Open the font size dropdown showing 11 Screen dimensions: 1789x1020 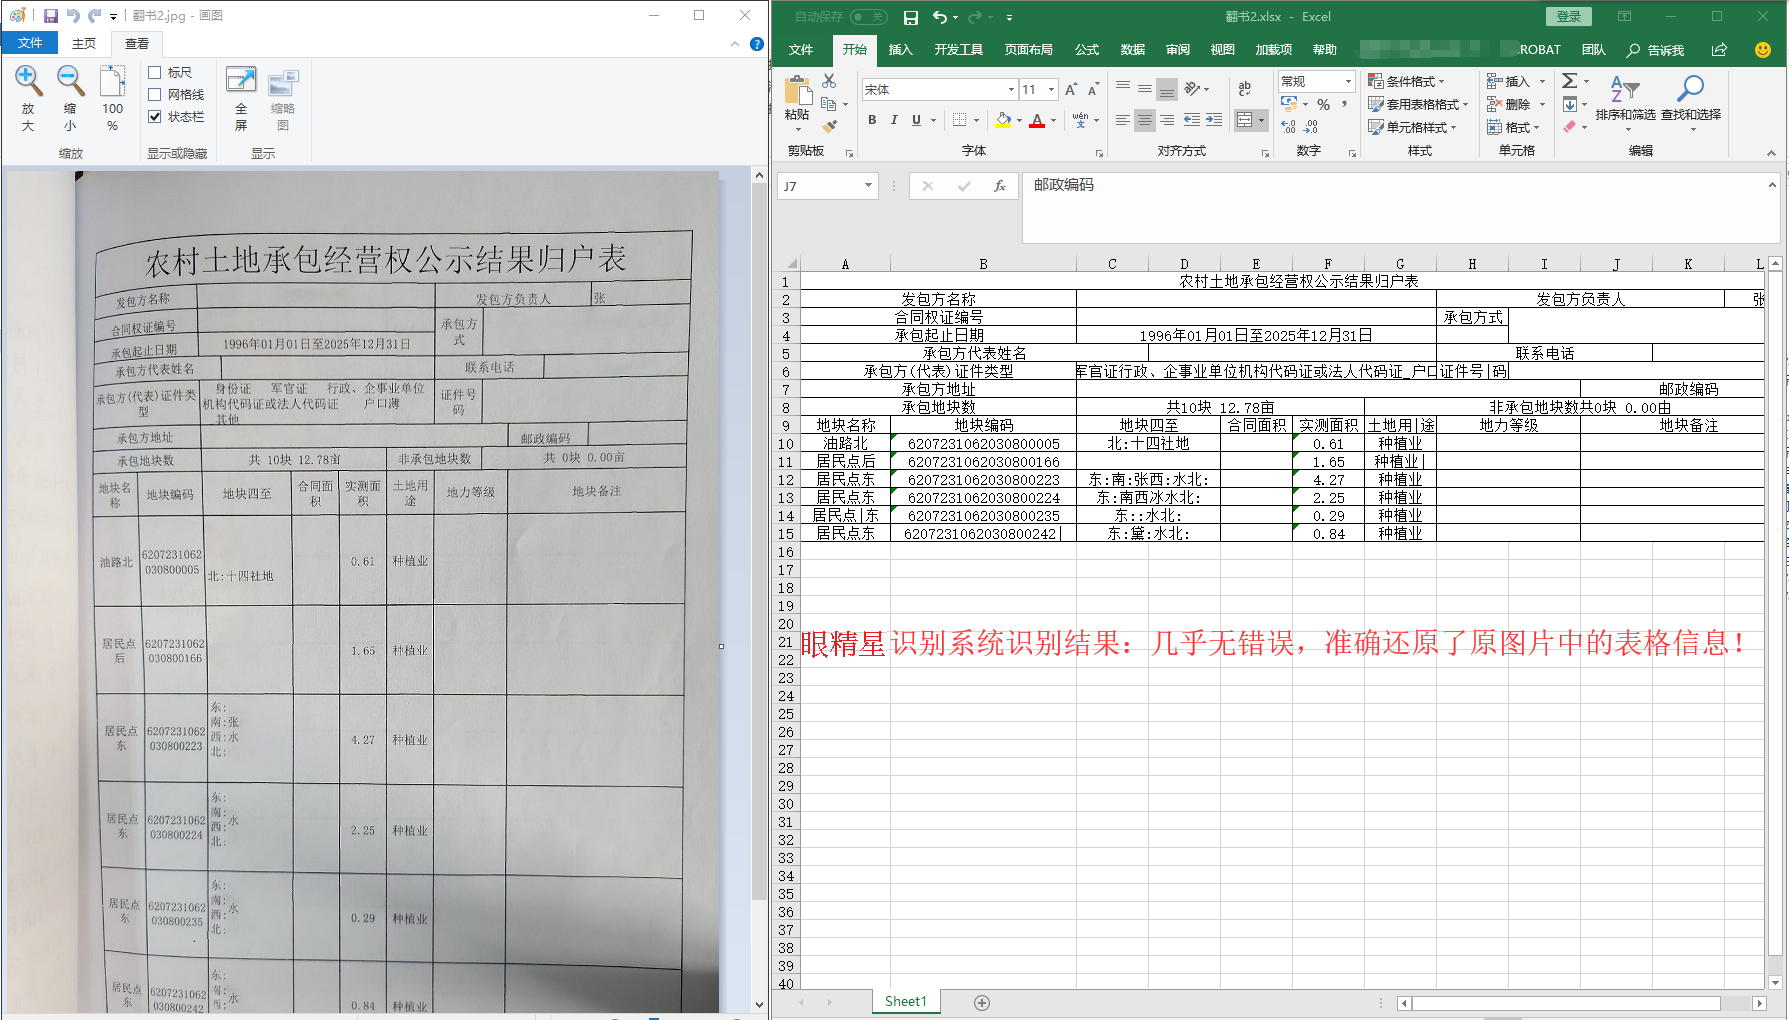1051,90
